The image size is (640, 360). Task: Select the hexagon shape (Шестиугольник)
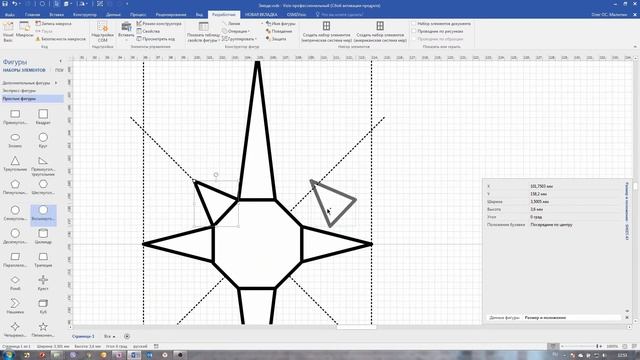click(43, 187)
